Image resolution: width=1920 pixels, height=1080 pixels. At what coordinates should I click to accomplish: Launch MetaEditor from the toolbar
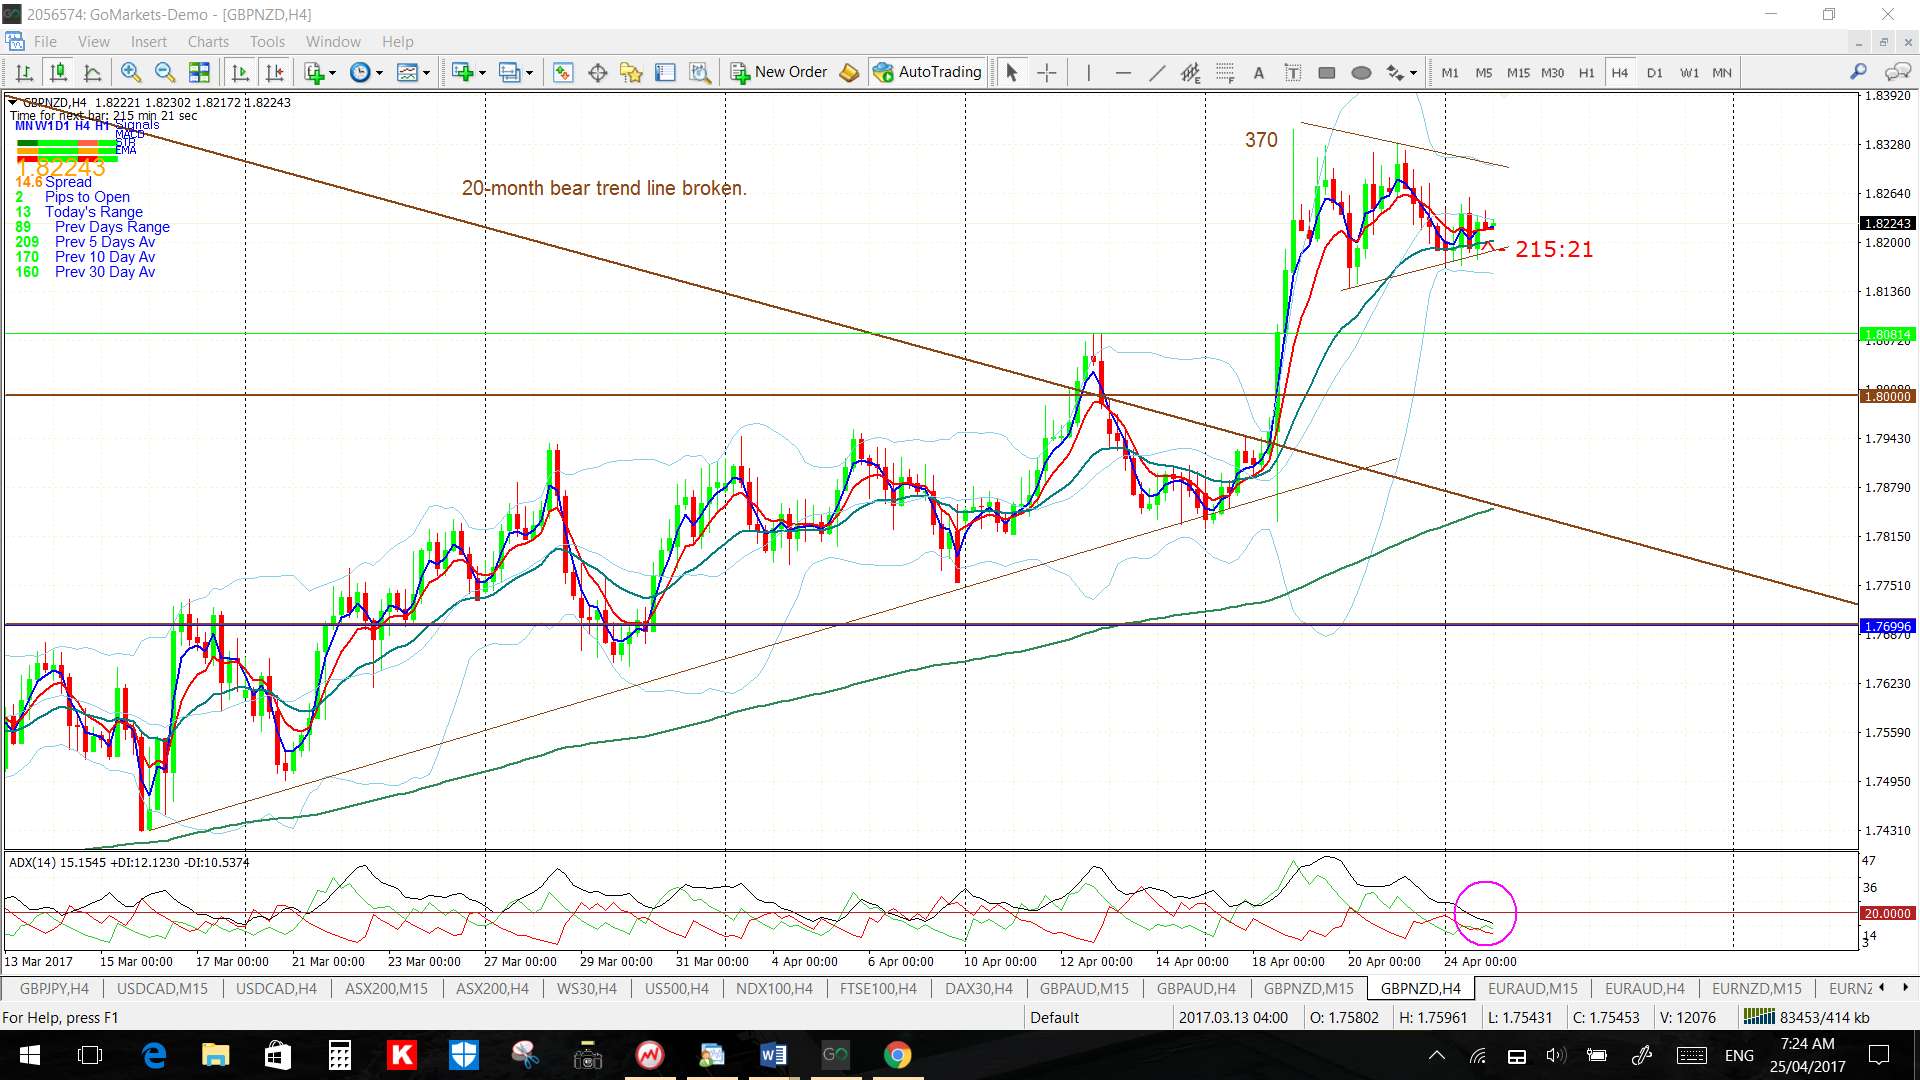pyautogui.click(x=849, y=72)
